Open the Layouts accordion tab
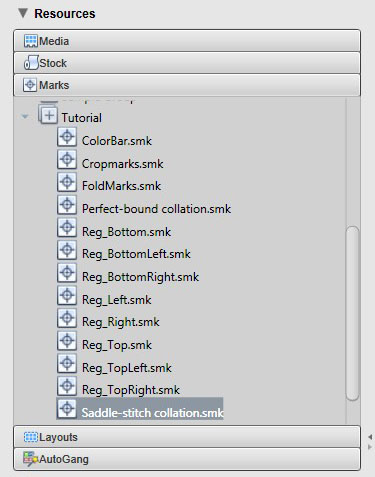 (187, 437)
